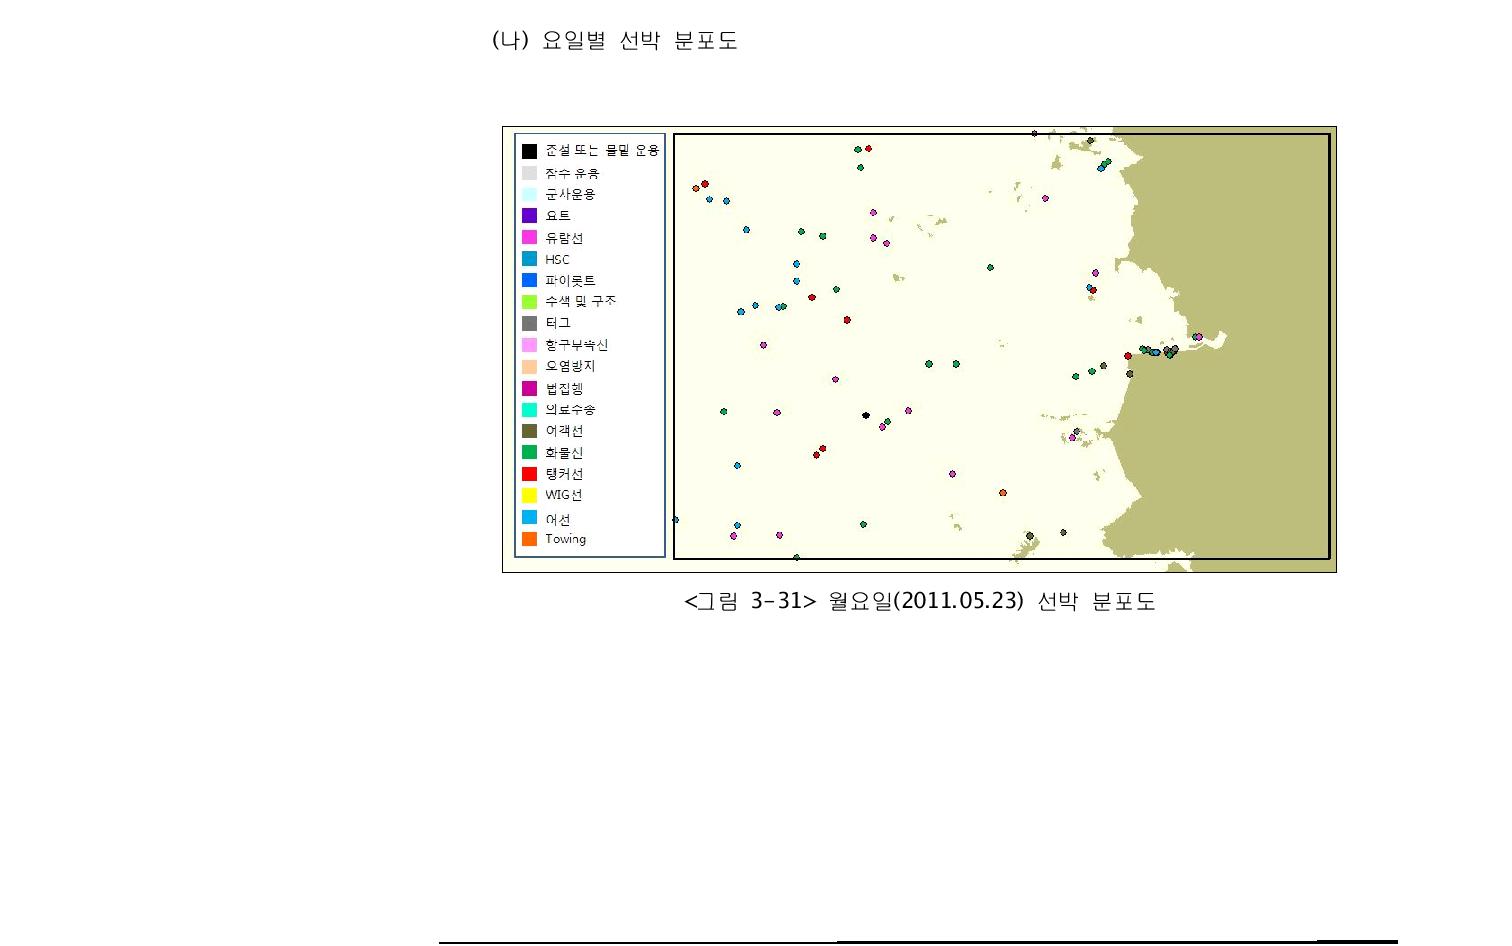Viewport: 1512px width, 946px height.
Task: Click the blue 파이롯트 legend swatch
Action: click(529, 280)
